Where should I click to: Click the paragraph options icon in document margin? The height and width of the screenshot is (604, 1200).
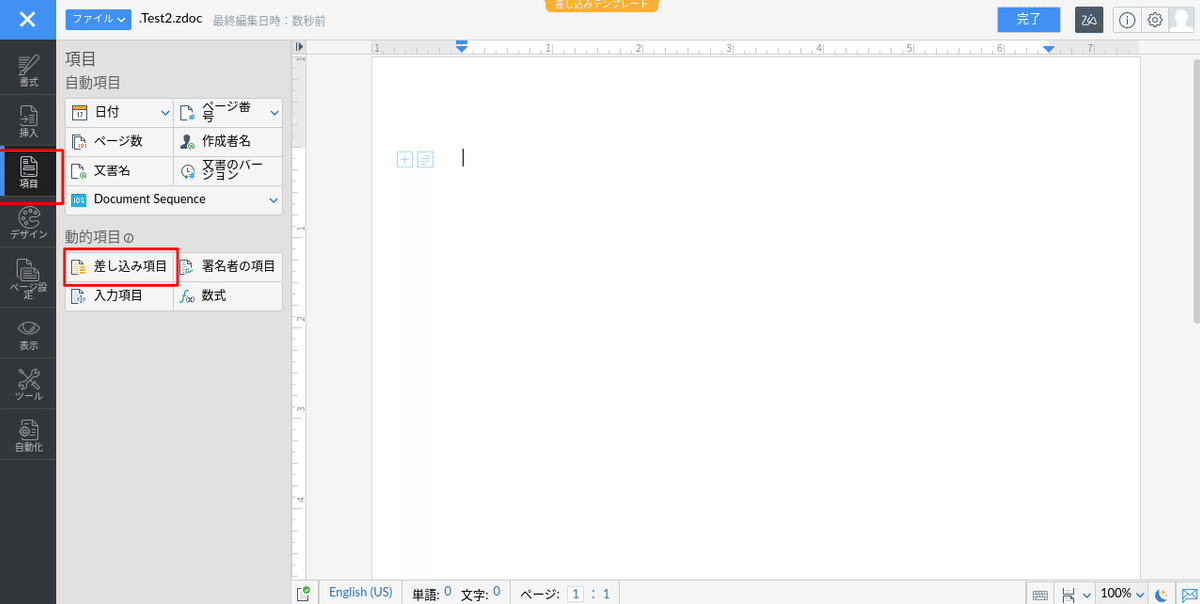[425, 159]
